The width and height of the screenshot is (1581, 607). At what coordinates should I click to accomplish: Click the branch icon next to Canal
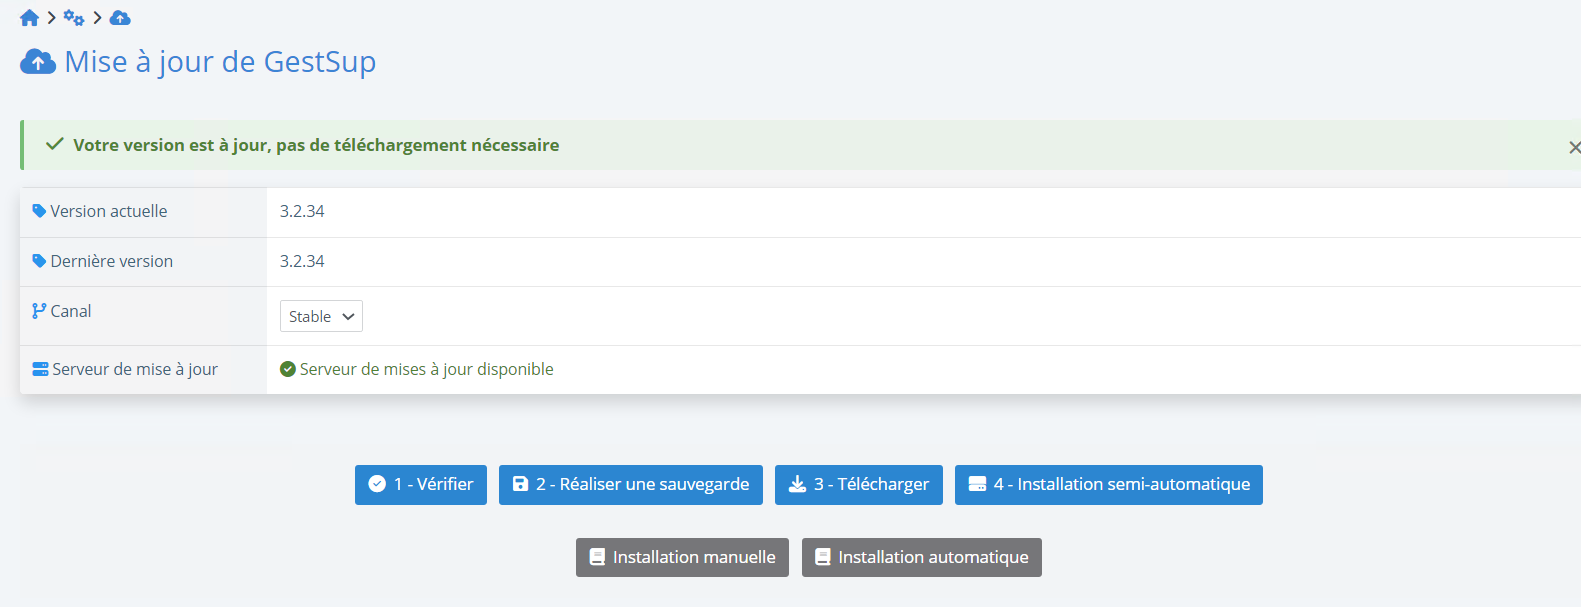39,311
